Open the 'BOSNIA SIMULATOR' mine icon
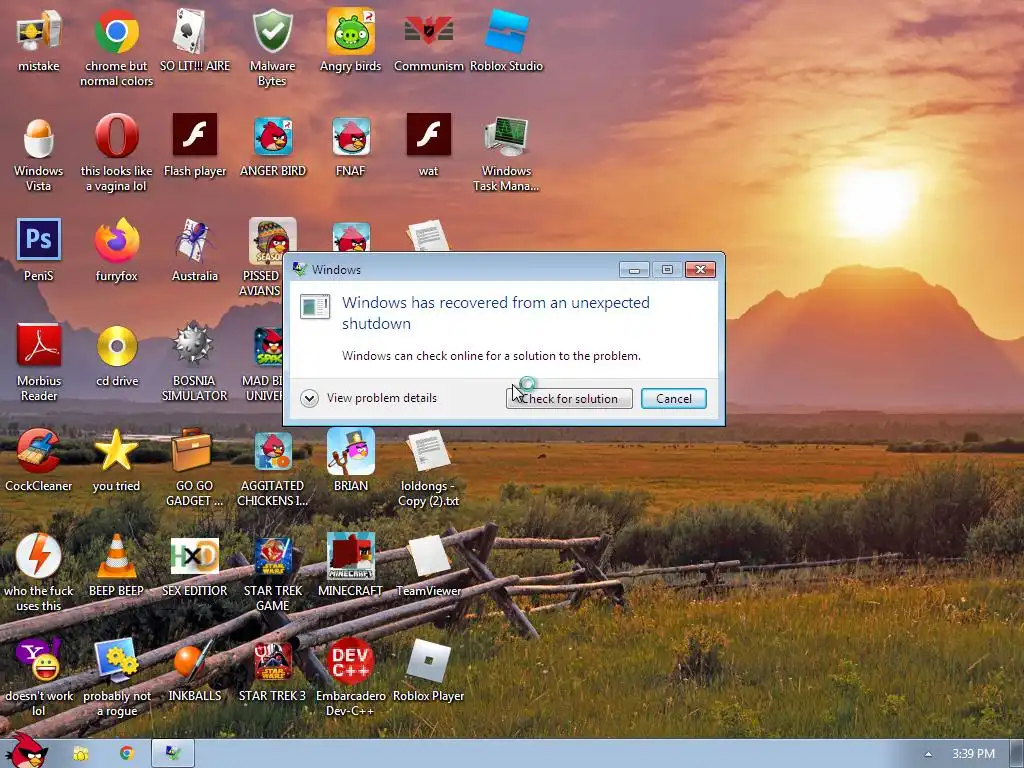The height and width of the screenshot is (768, 1024). pos(195,345)
